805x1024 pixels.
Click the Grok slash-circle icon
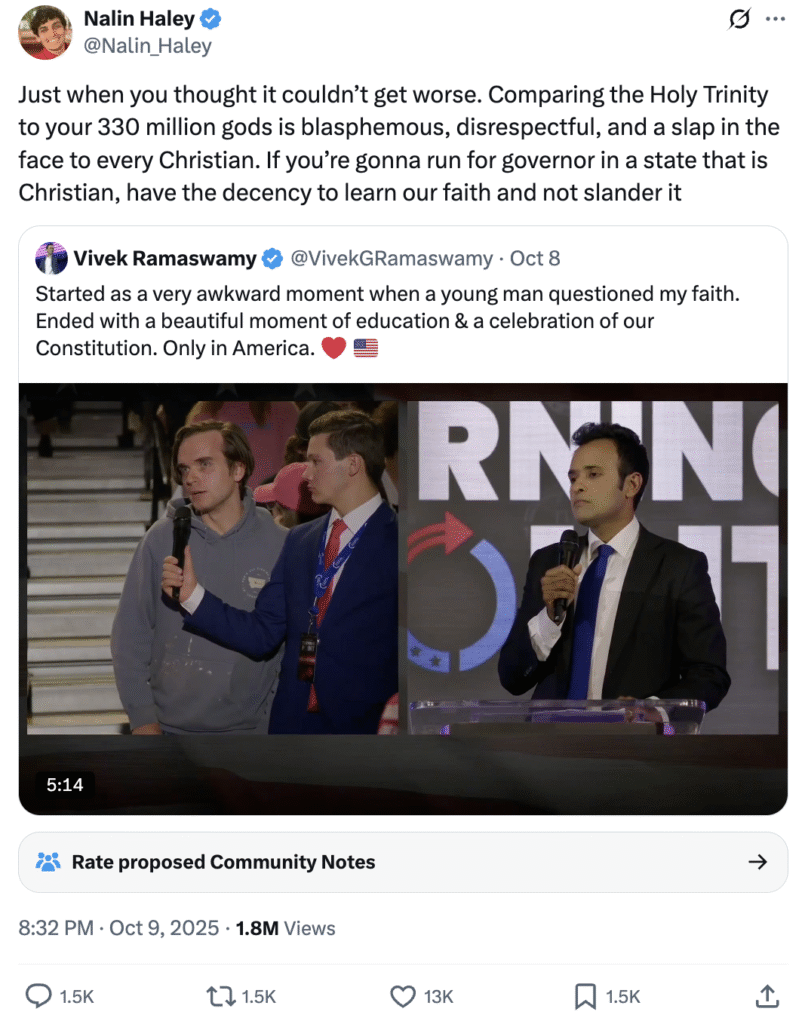pos(739,19)
